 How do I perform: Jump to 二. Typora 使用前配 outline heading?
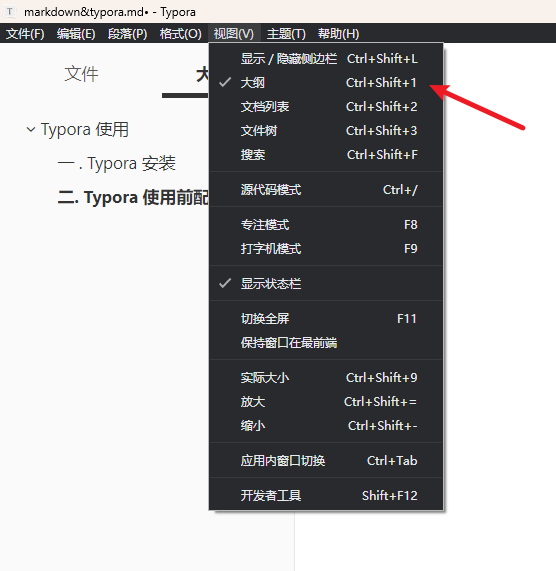(133, 197)
